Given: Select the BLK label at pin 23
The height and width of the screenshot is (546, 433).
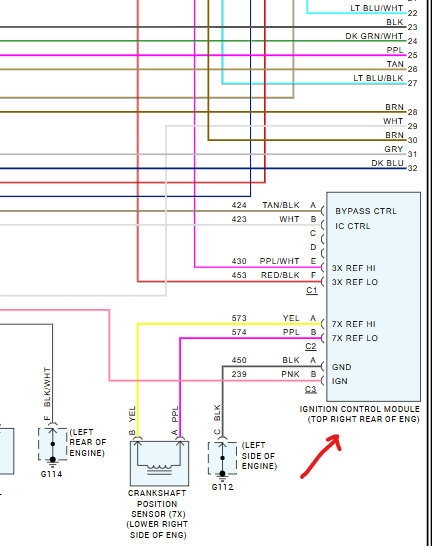Looking at the screenshot, I should 395,22.
